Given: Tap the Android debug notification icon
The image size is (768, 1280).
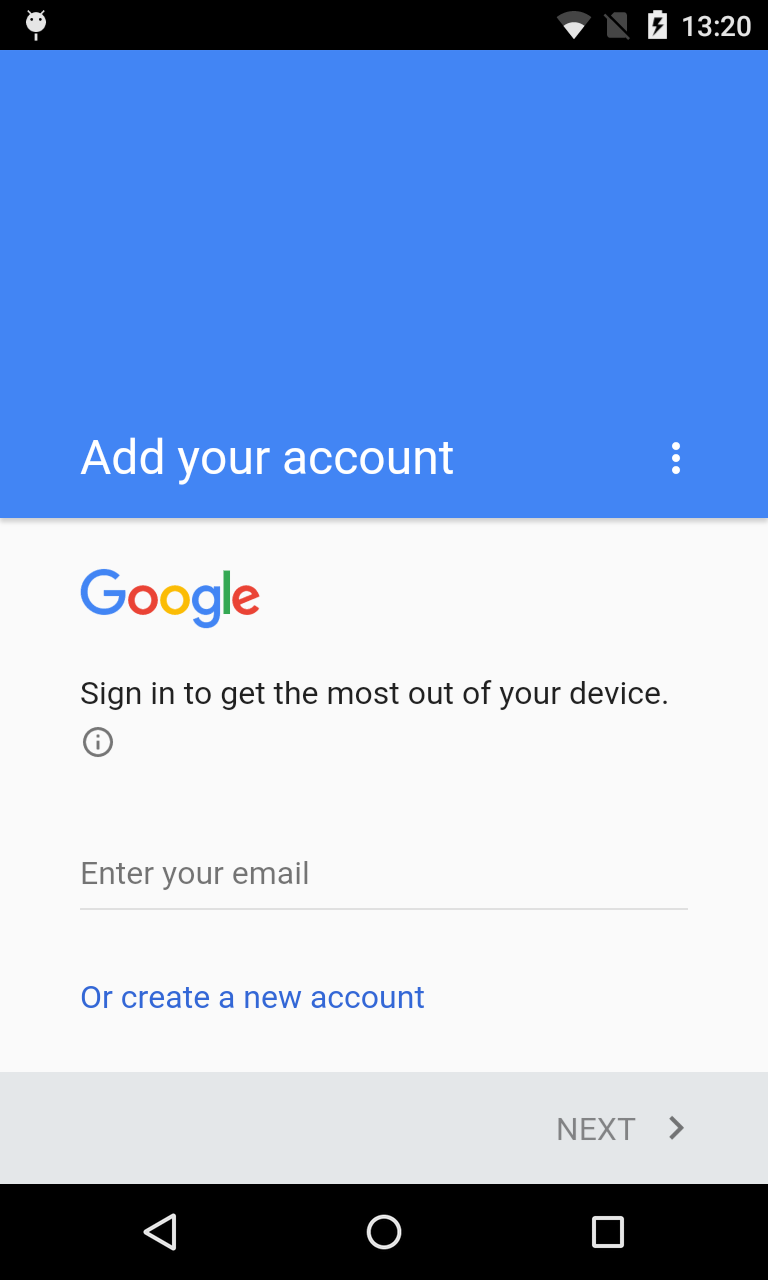Looking at the screenshot, I should click(x=36, y=24).
